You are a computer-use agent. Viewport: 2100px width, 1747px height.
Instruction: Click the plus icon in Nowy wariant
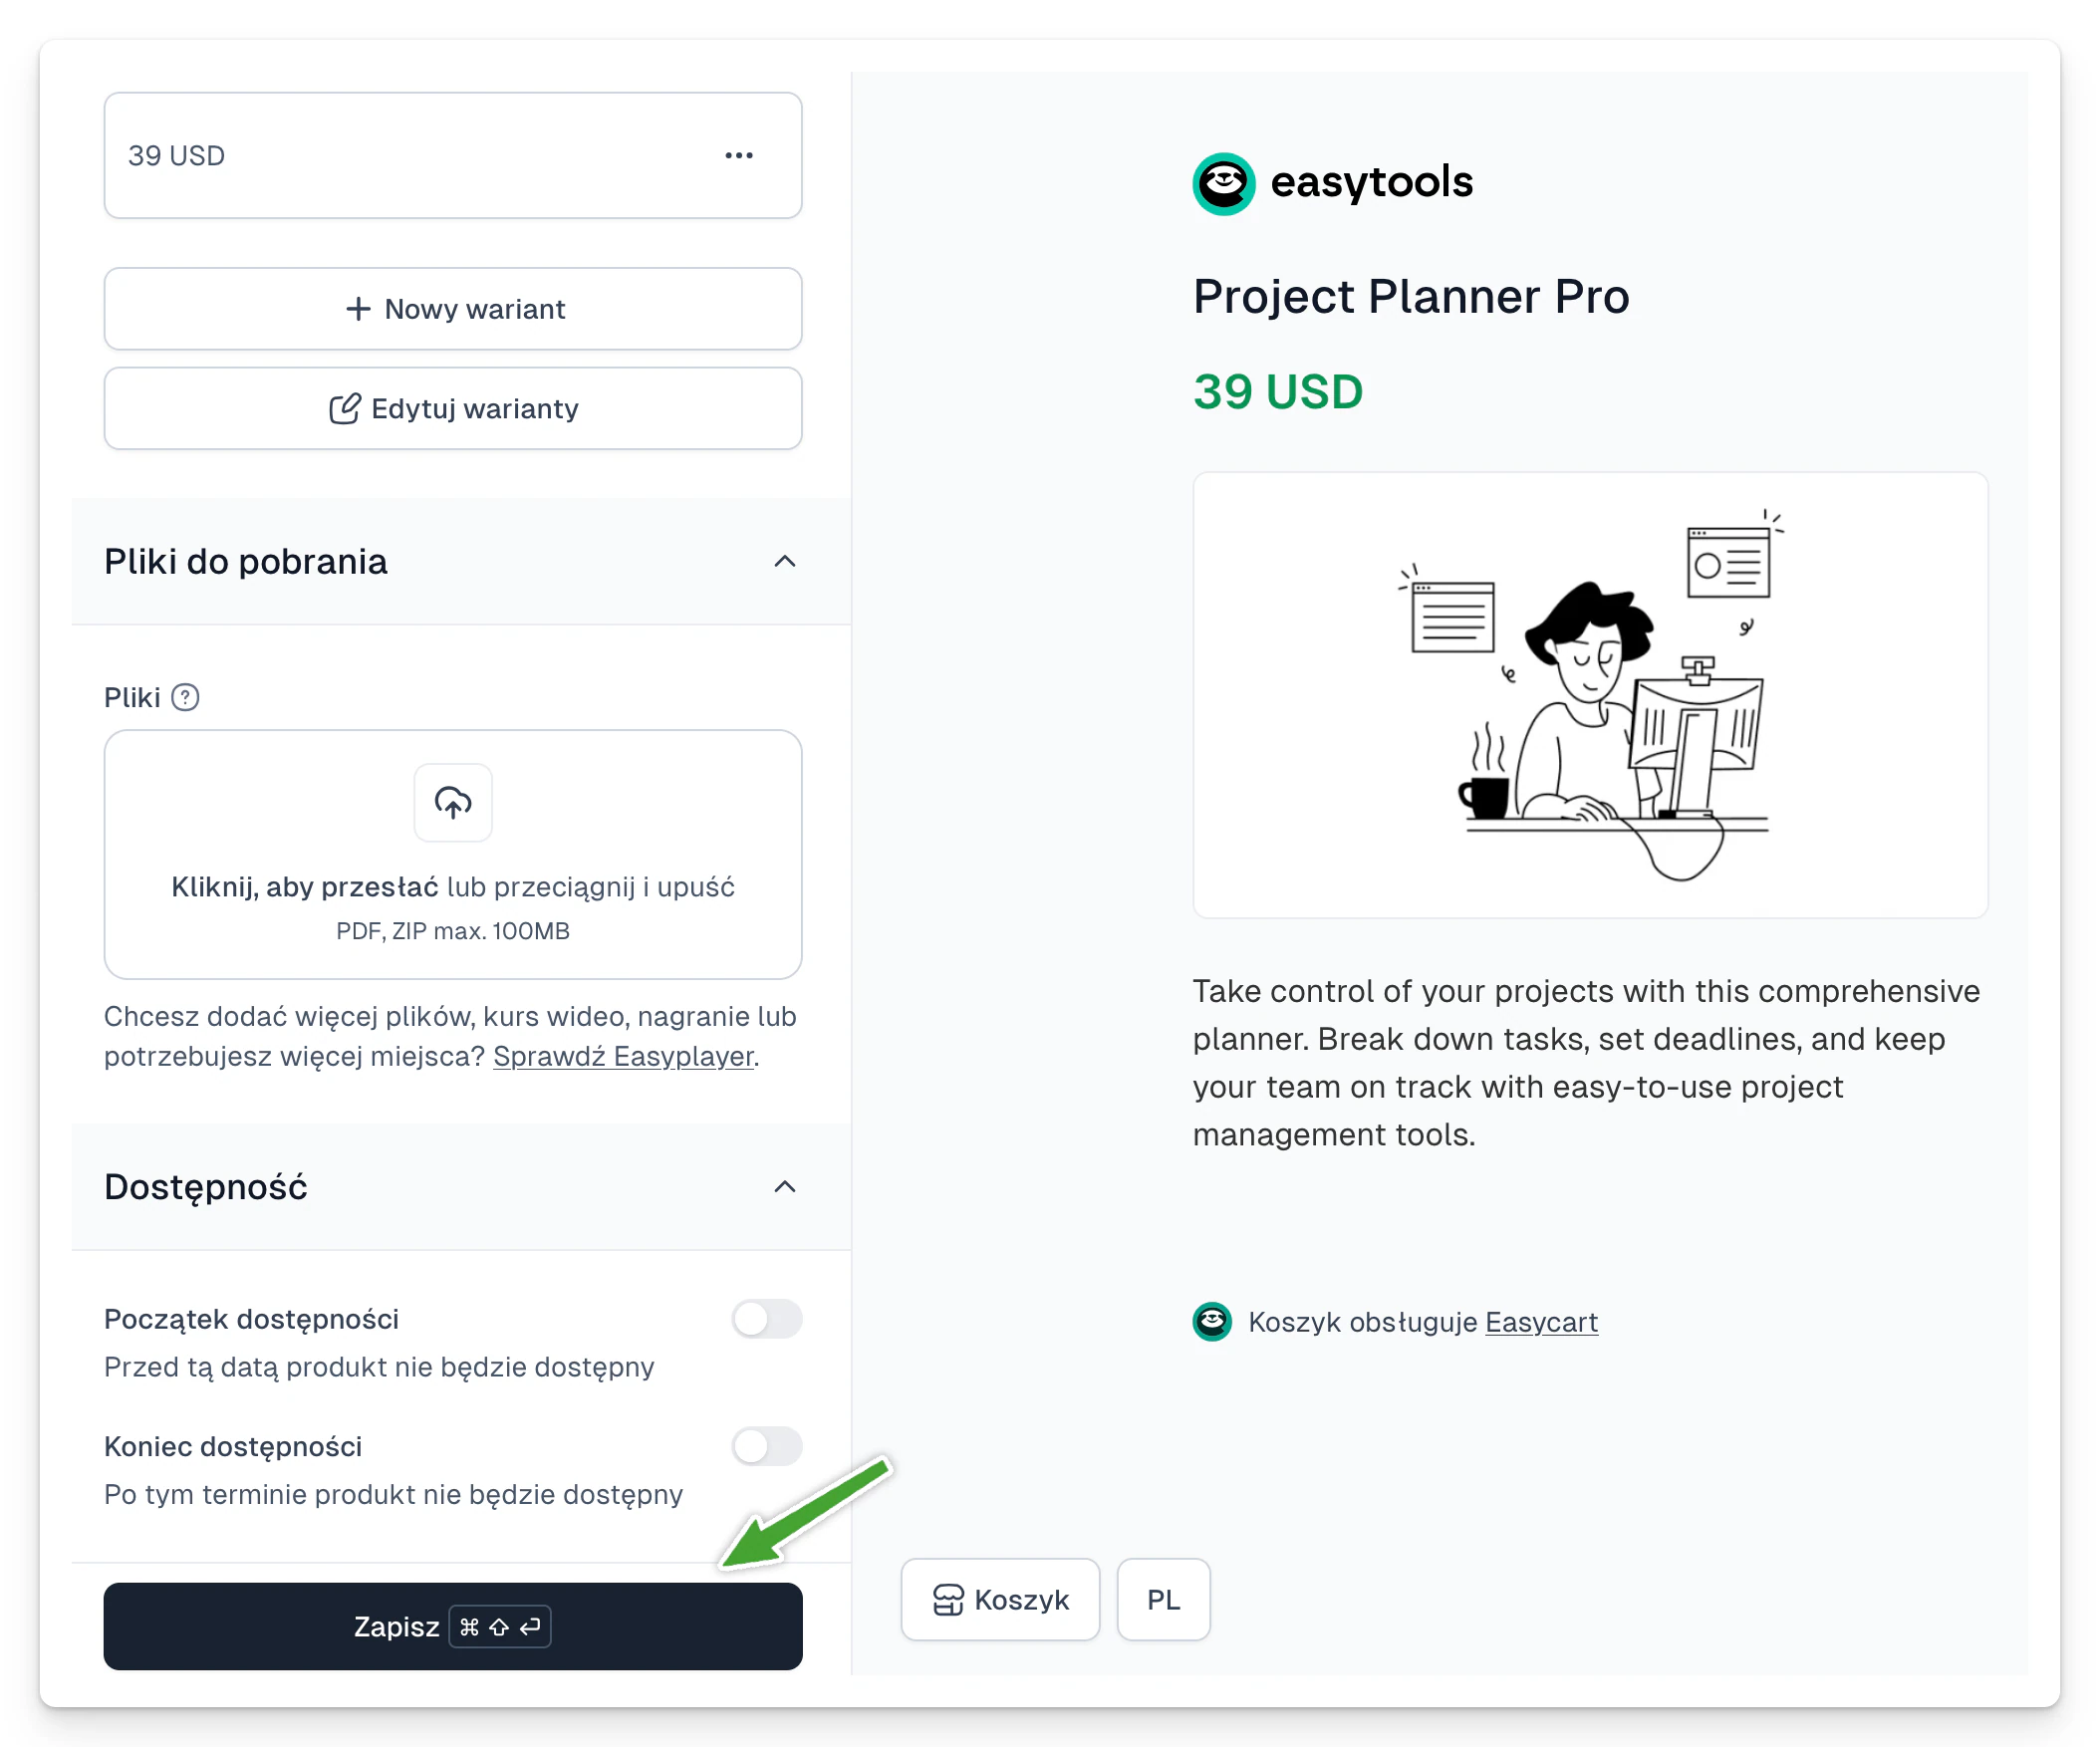[358, 309]
